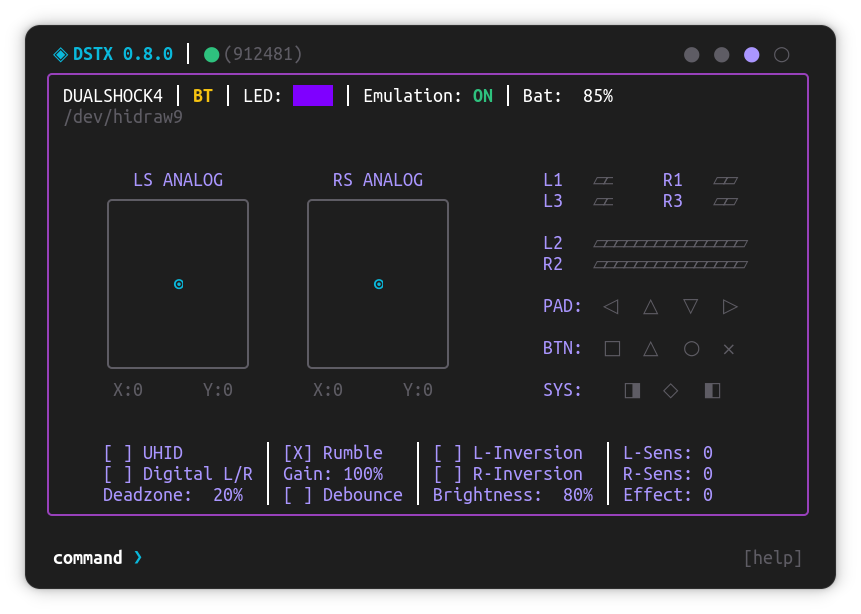Viewport: 861px width, 614px height.
Task: Click the BT connection label
Action: point(203,96)
